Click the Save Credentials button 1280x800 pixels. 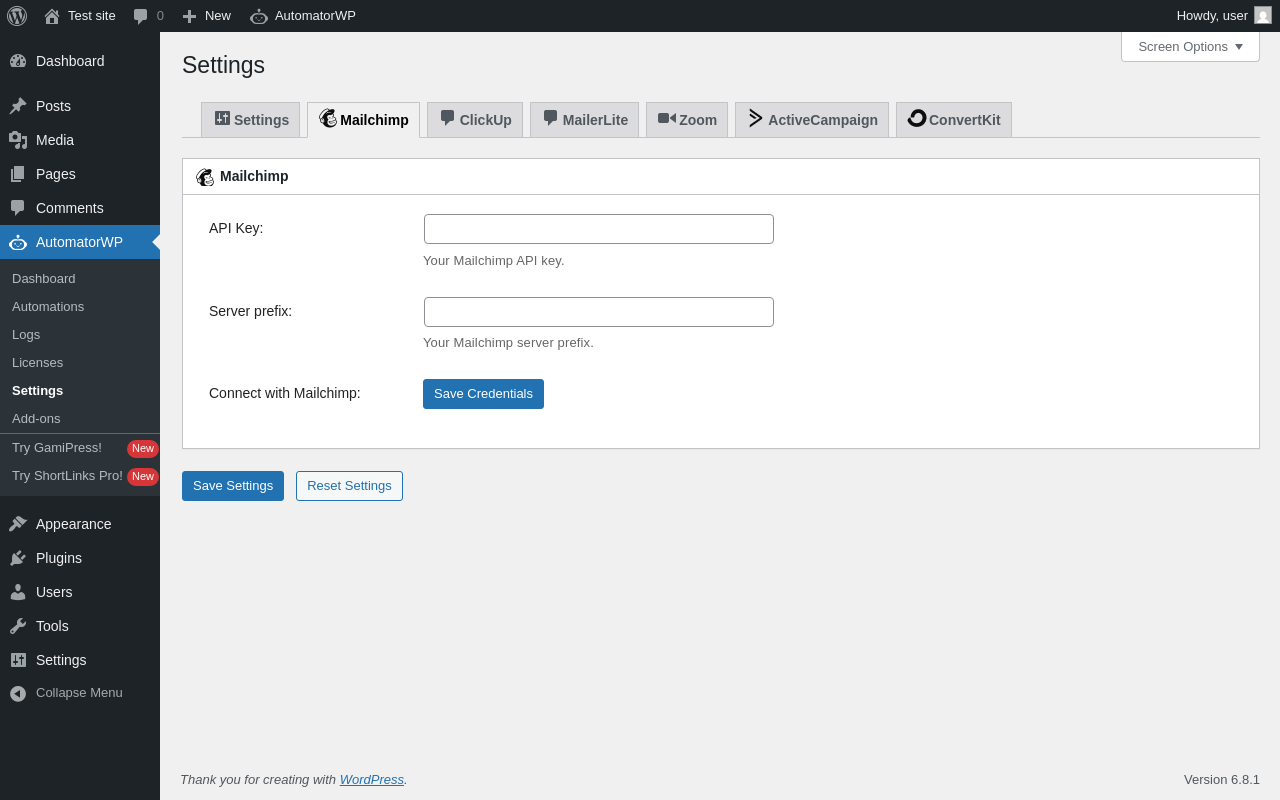483,394
